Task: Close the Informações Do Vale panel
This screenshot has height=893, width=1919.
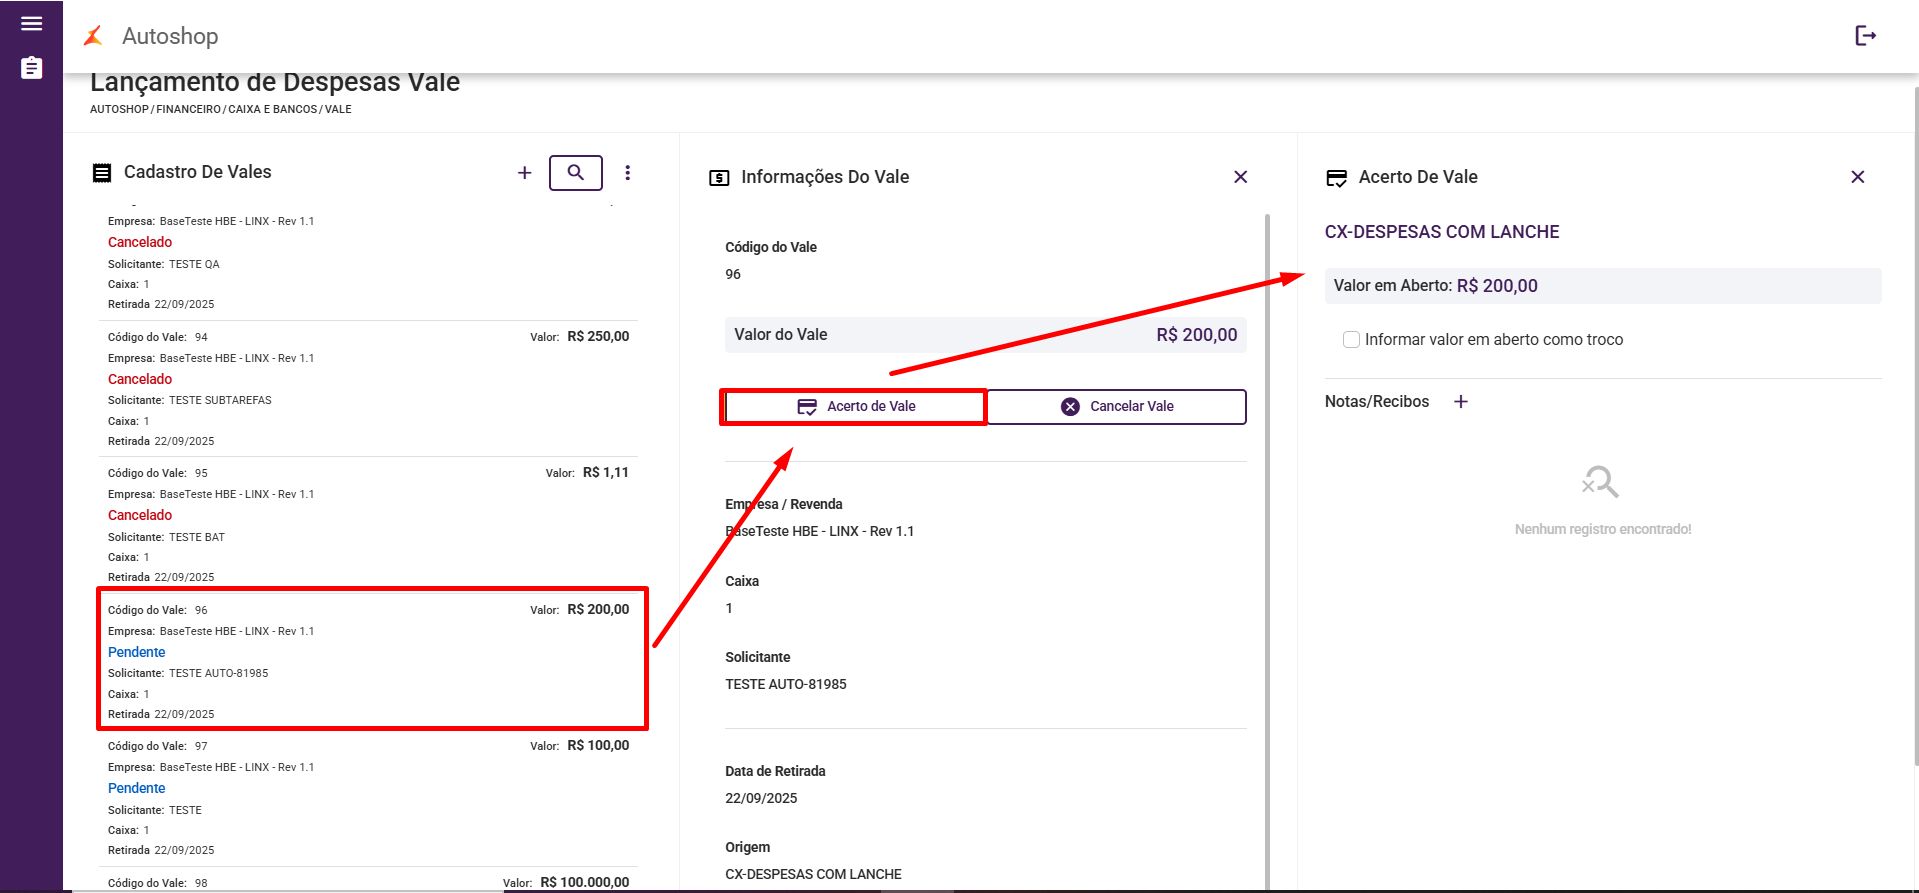Action: click(x=1240, y=177)
